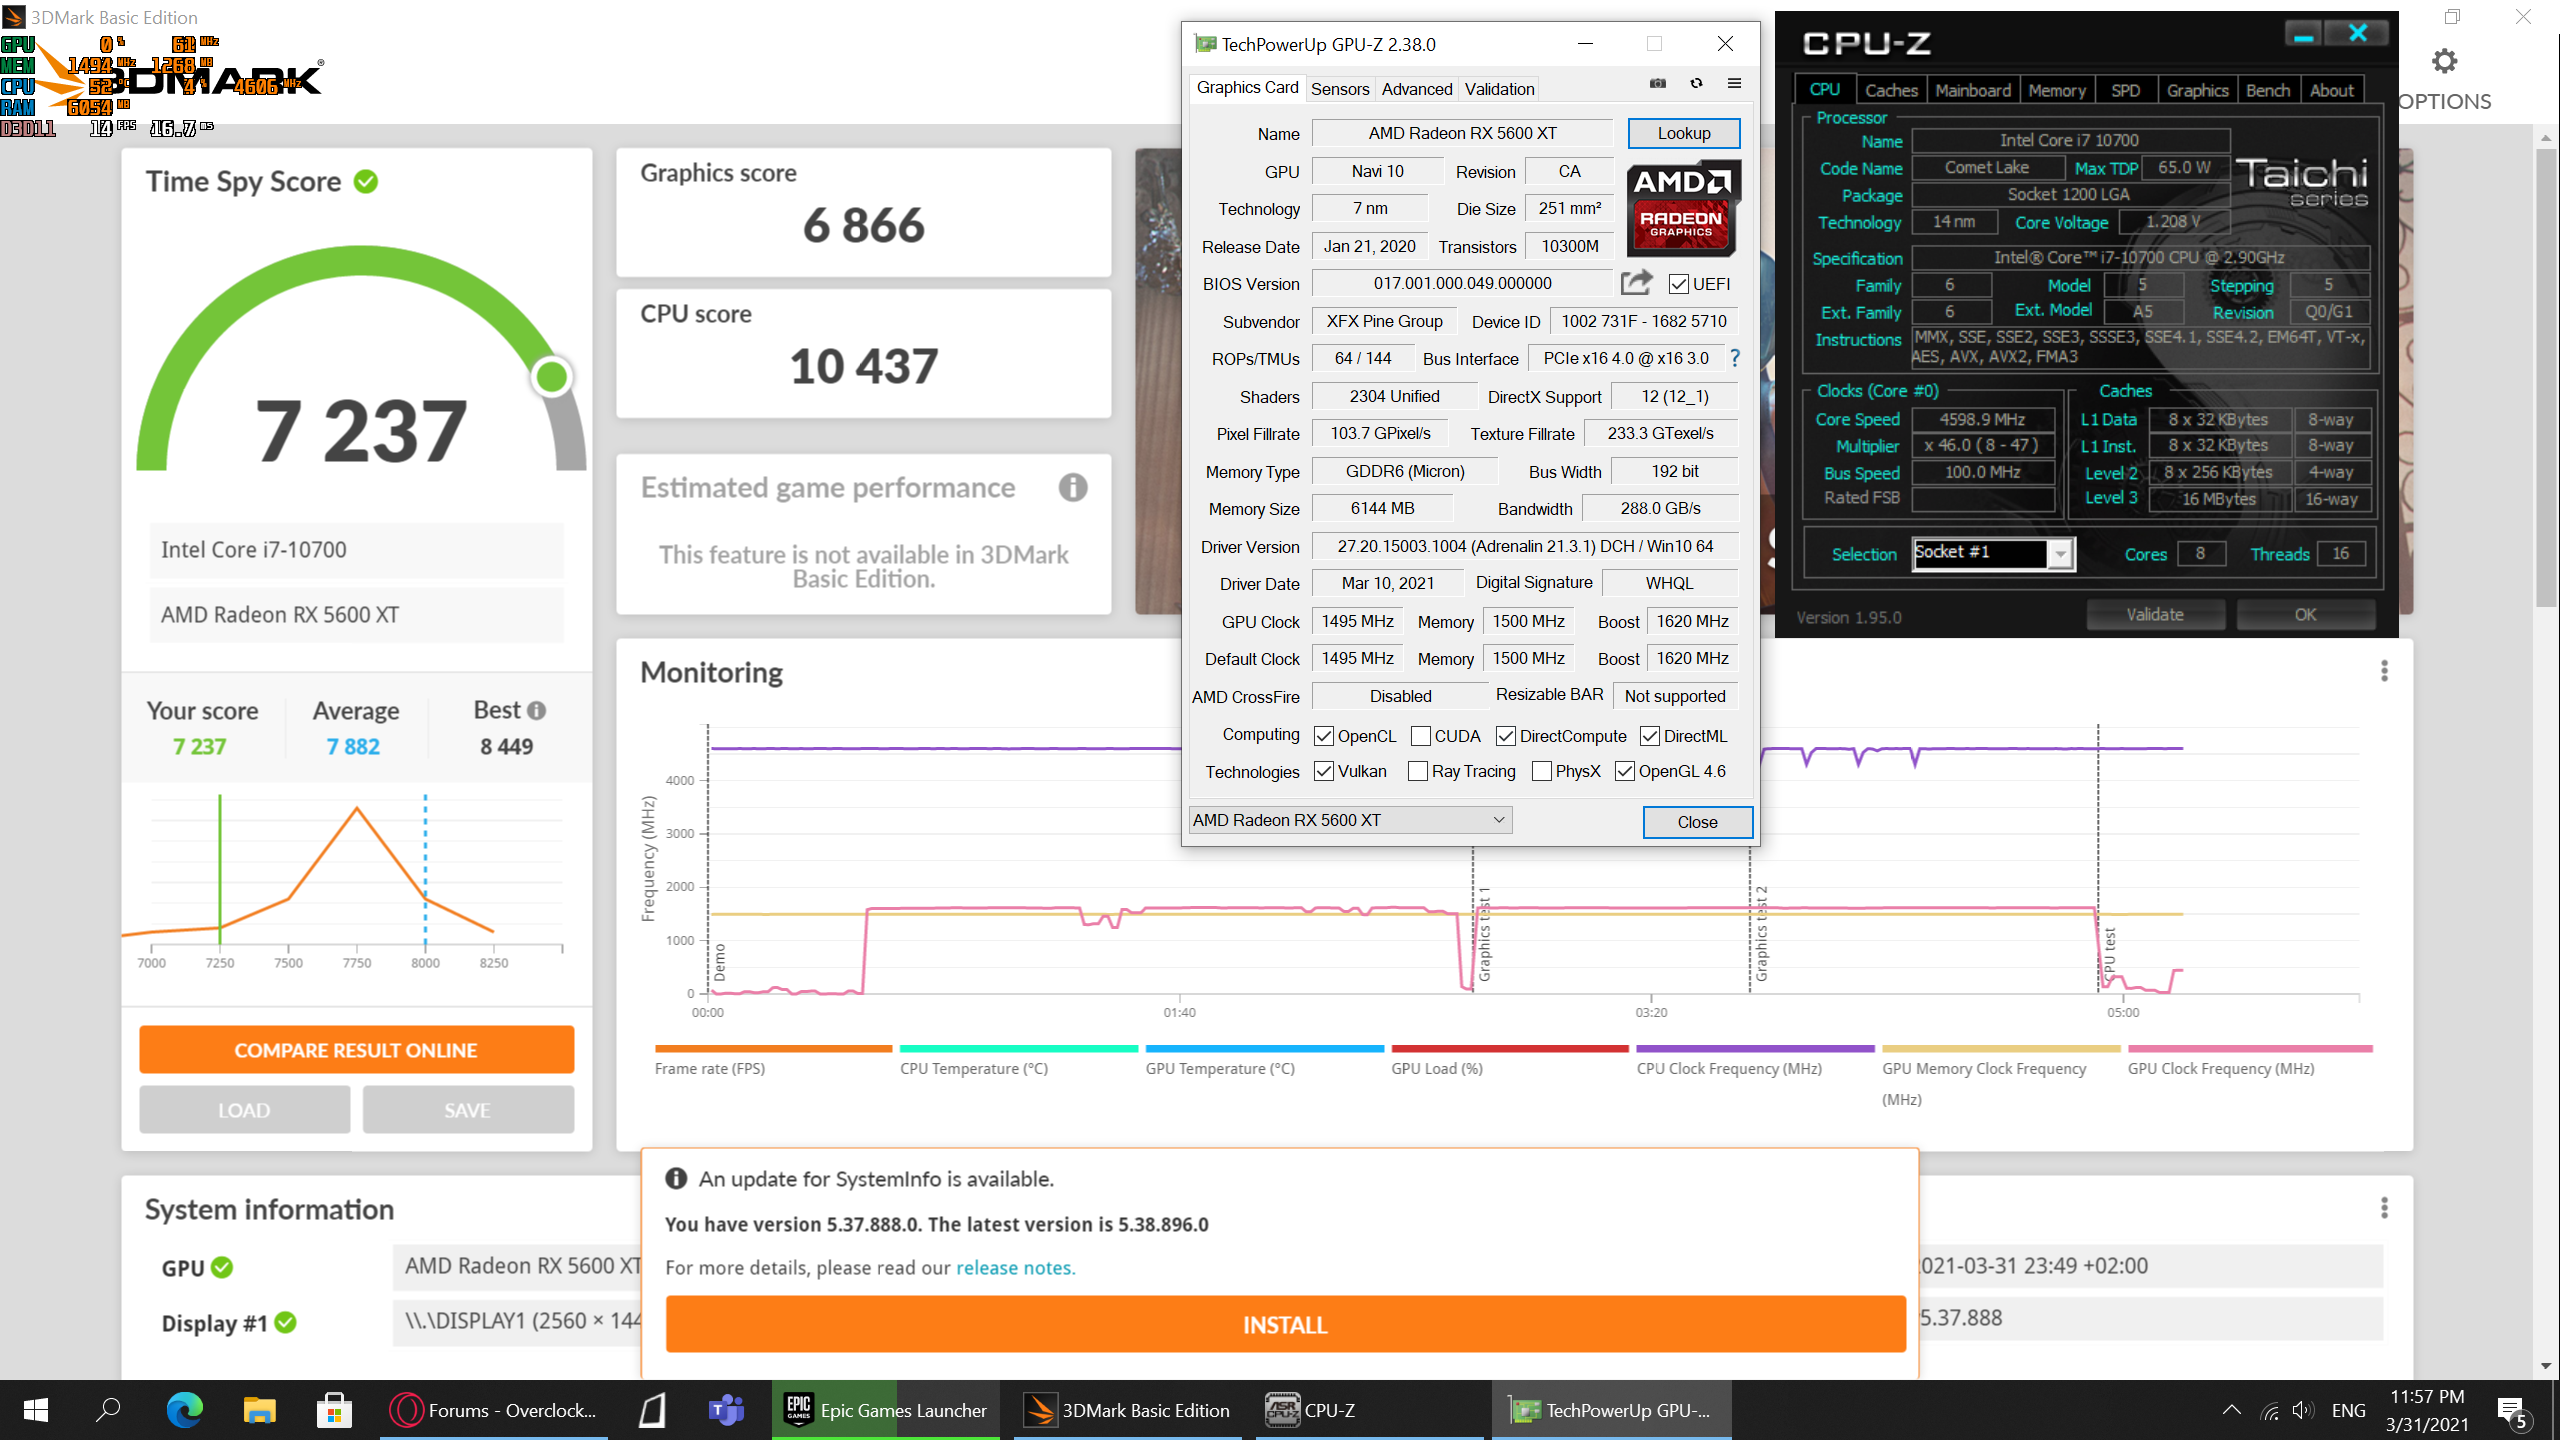Click the Estimated game performance info icon
The height and width of the screenshot is (1440, 2560).
pos(1073,488)
